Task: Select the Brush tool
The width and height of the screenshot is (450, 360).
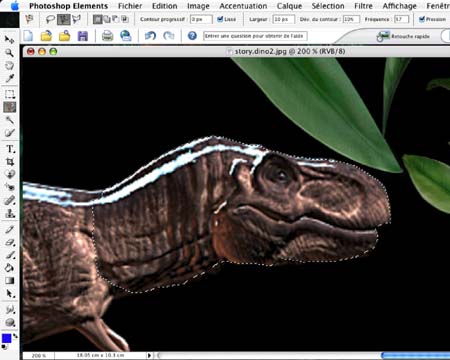Action: click(10, 255)
